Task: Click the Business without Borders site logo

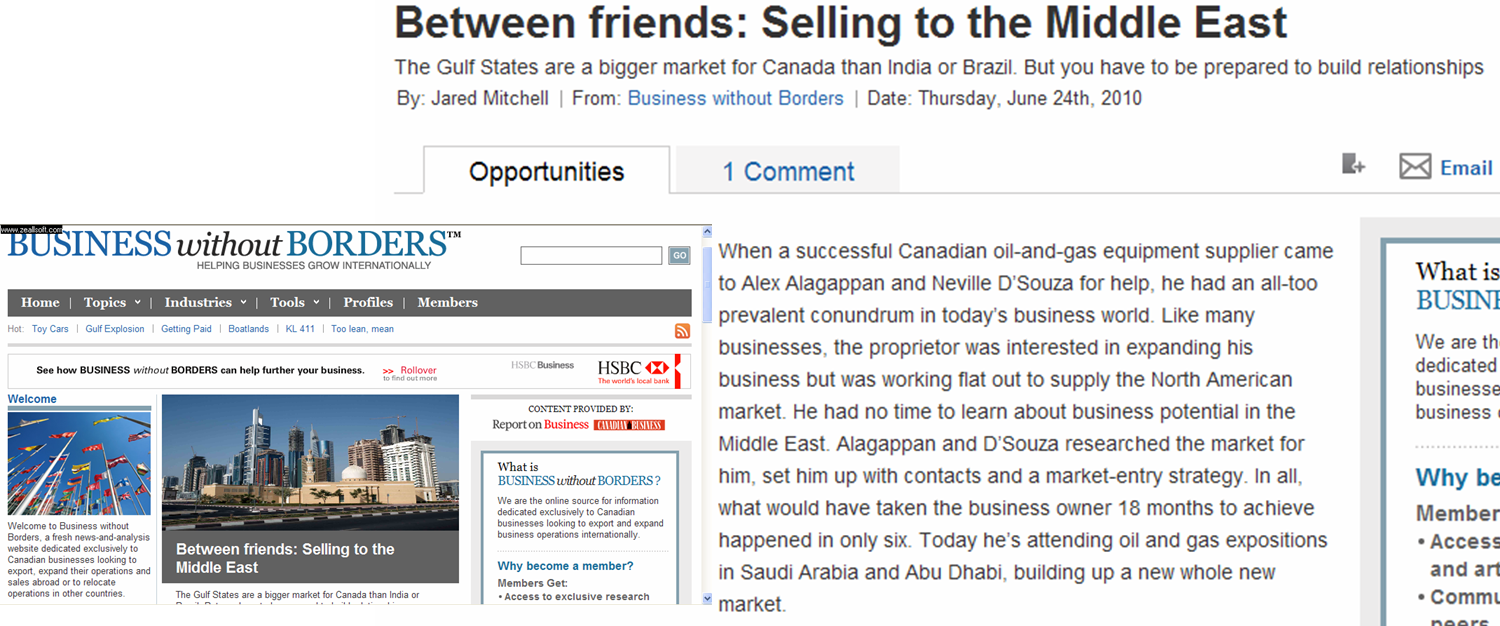Action: pyautogui.click(x=234, y=247)
